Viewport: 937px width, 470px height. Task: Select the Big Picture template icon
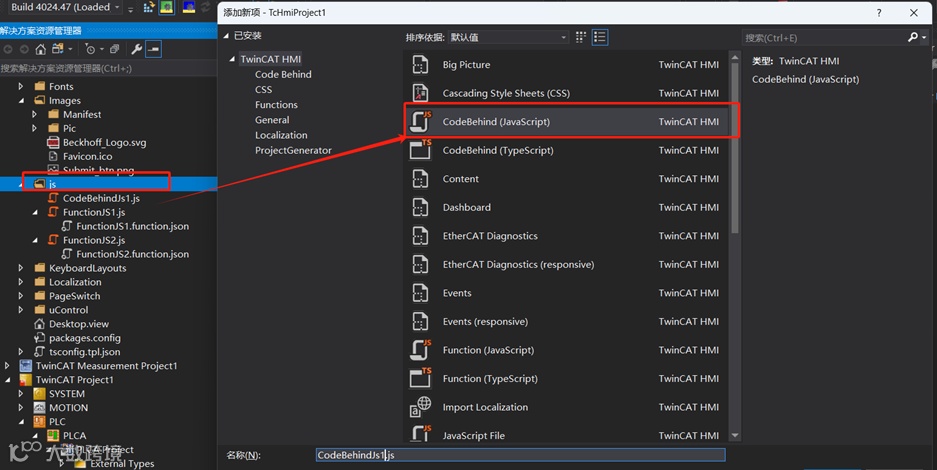pyautogui.click(x=420, y=64)
